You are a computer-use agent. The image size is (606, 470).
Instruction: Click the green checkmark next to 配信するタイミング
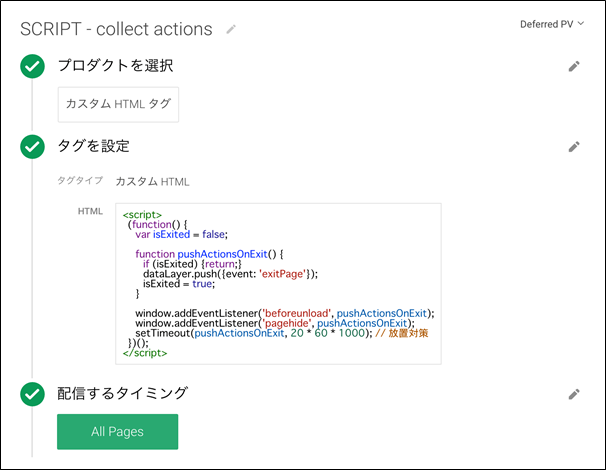[x=33, y=394]
